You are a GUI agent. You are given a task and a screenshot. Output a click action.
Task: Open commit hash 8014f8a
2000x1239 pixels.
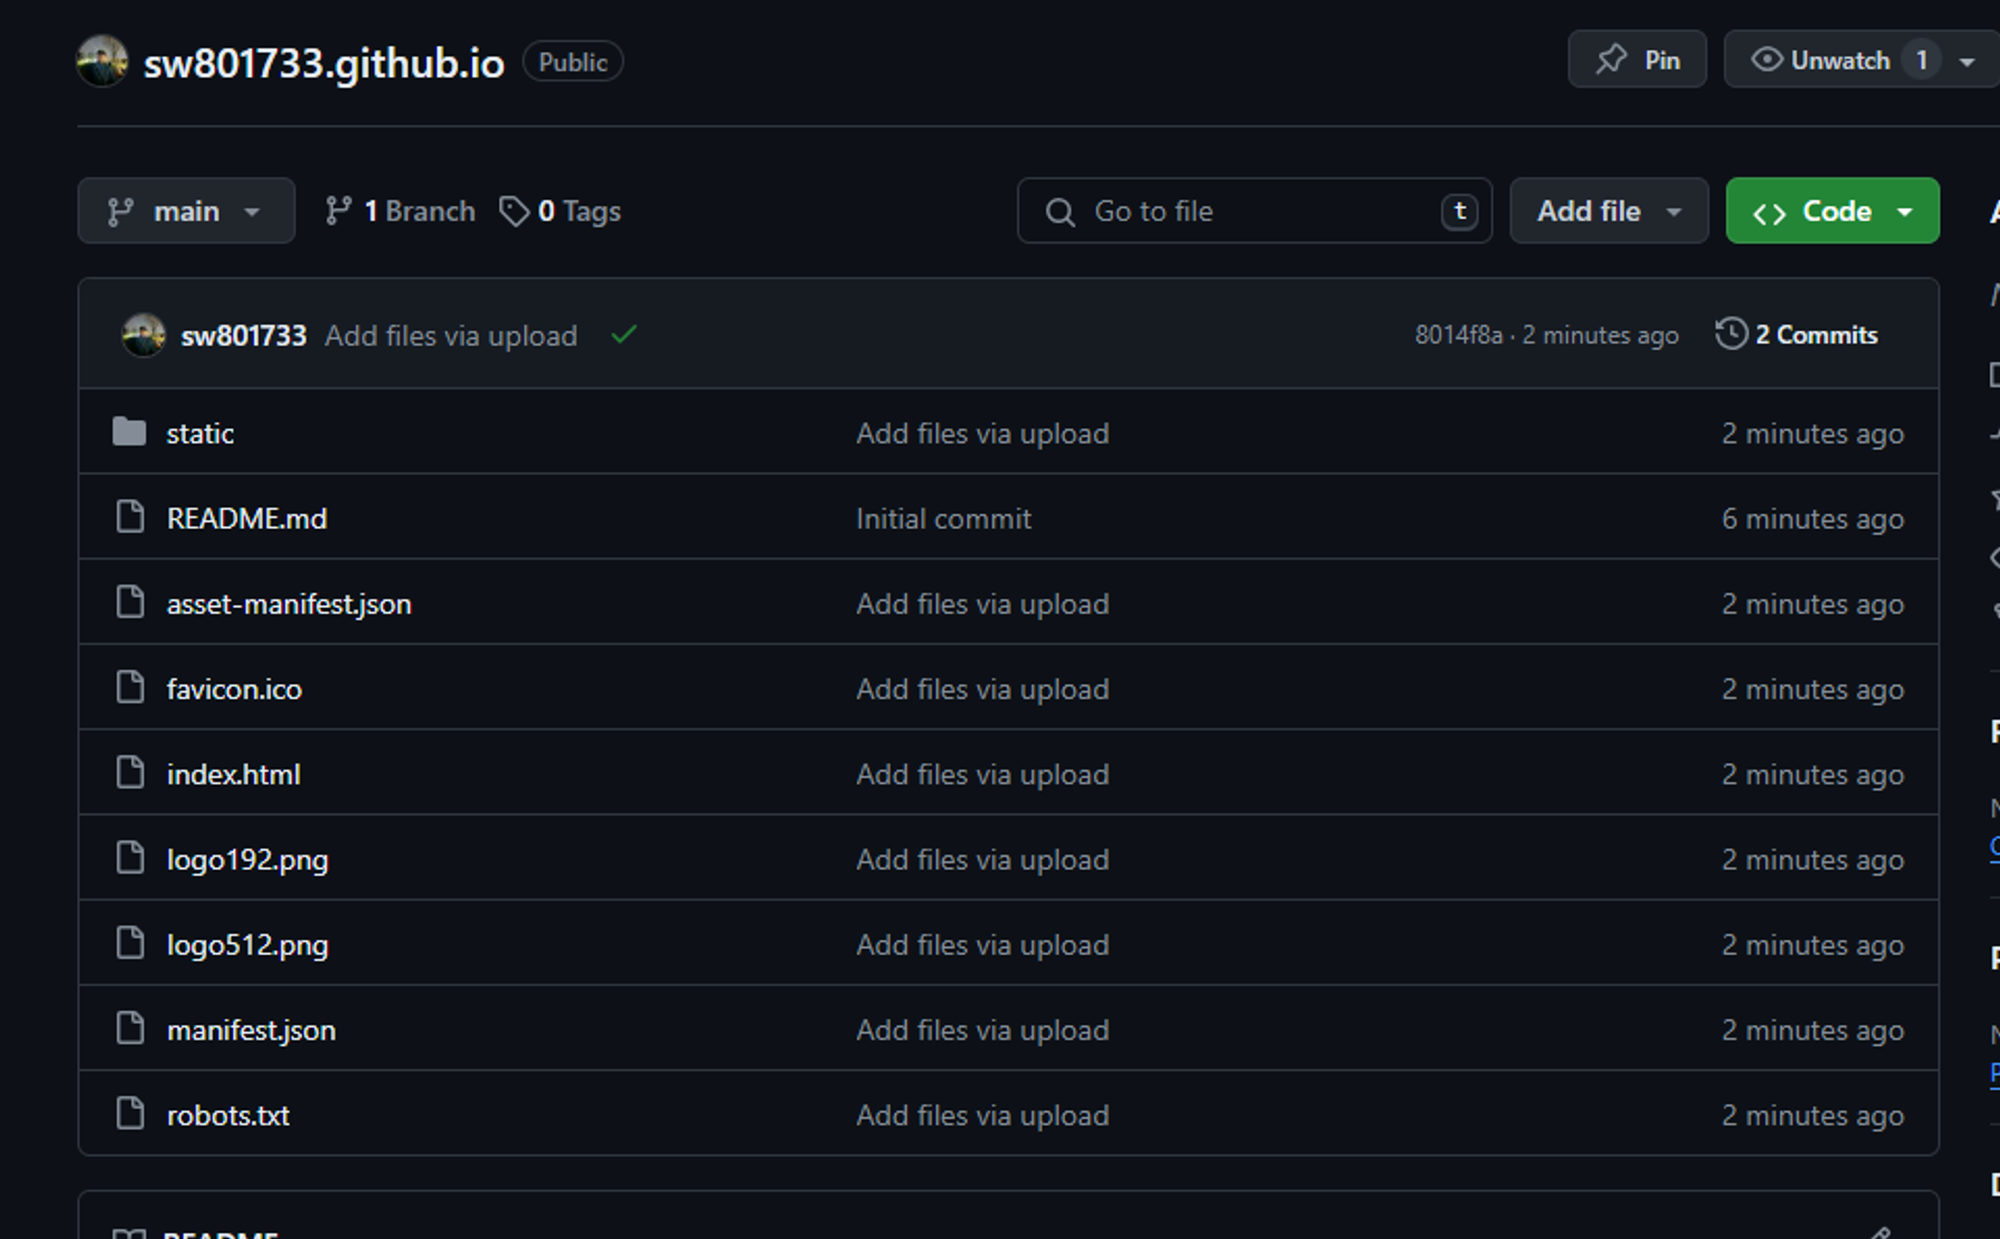(x=1458, y=335)
